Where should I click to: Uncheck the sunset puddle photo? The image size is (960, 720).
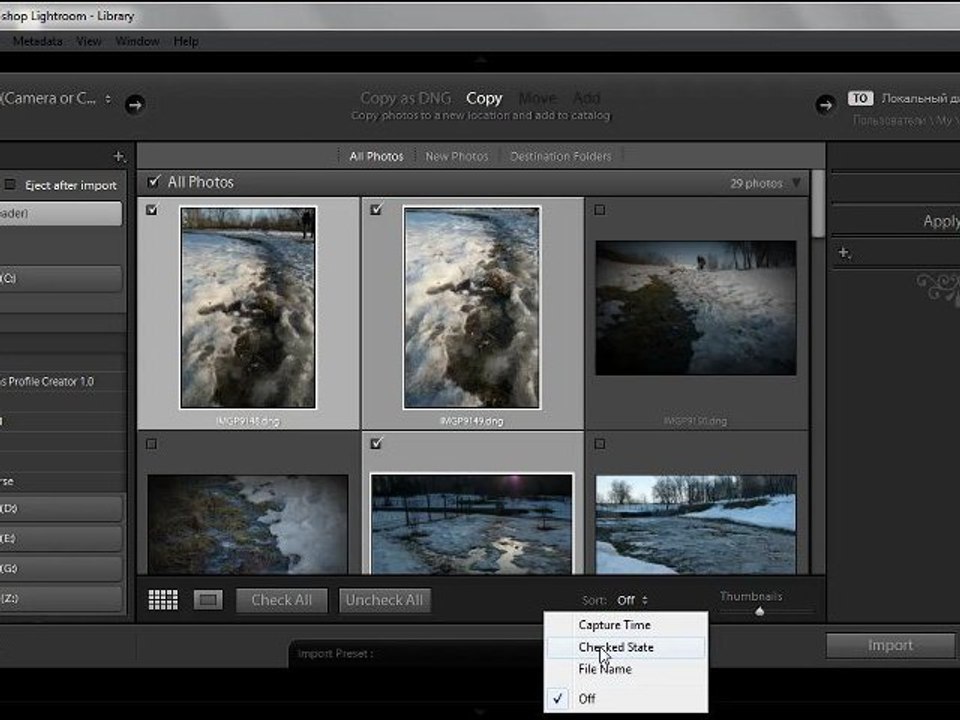coord(377,443)
